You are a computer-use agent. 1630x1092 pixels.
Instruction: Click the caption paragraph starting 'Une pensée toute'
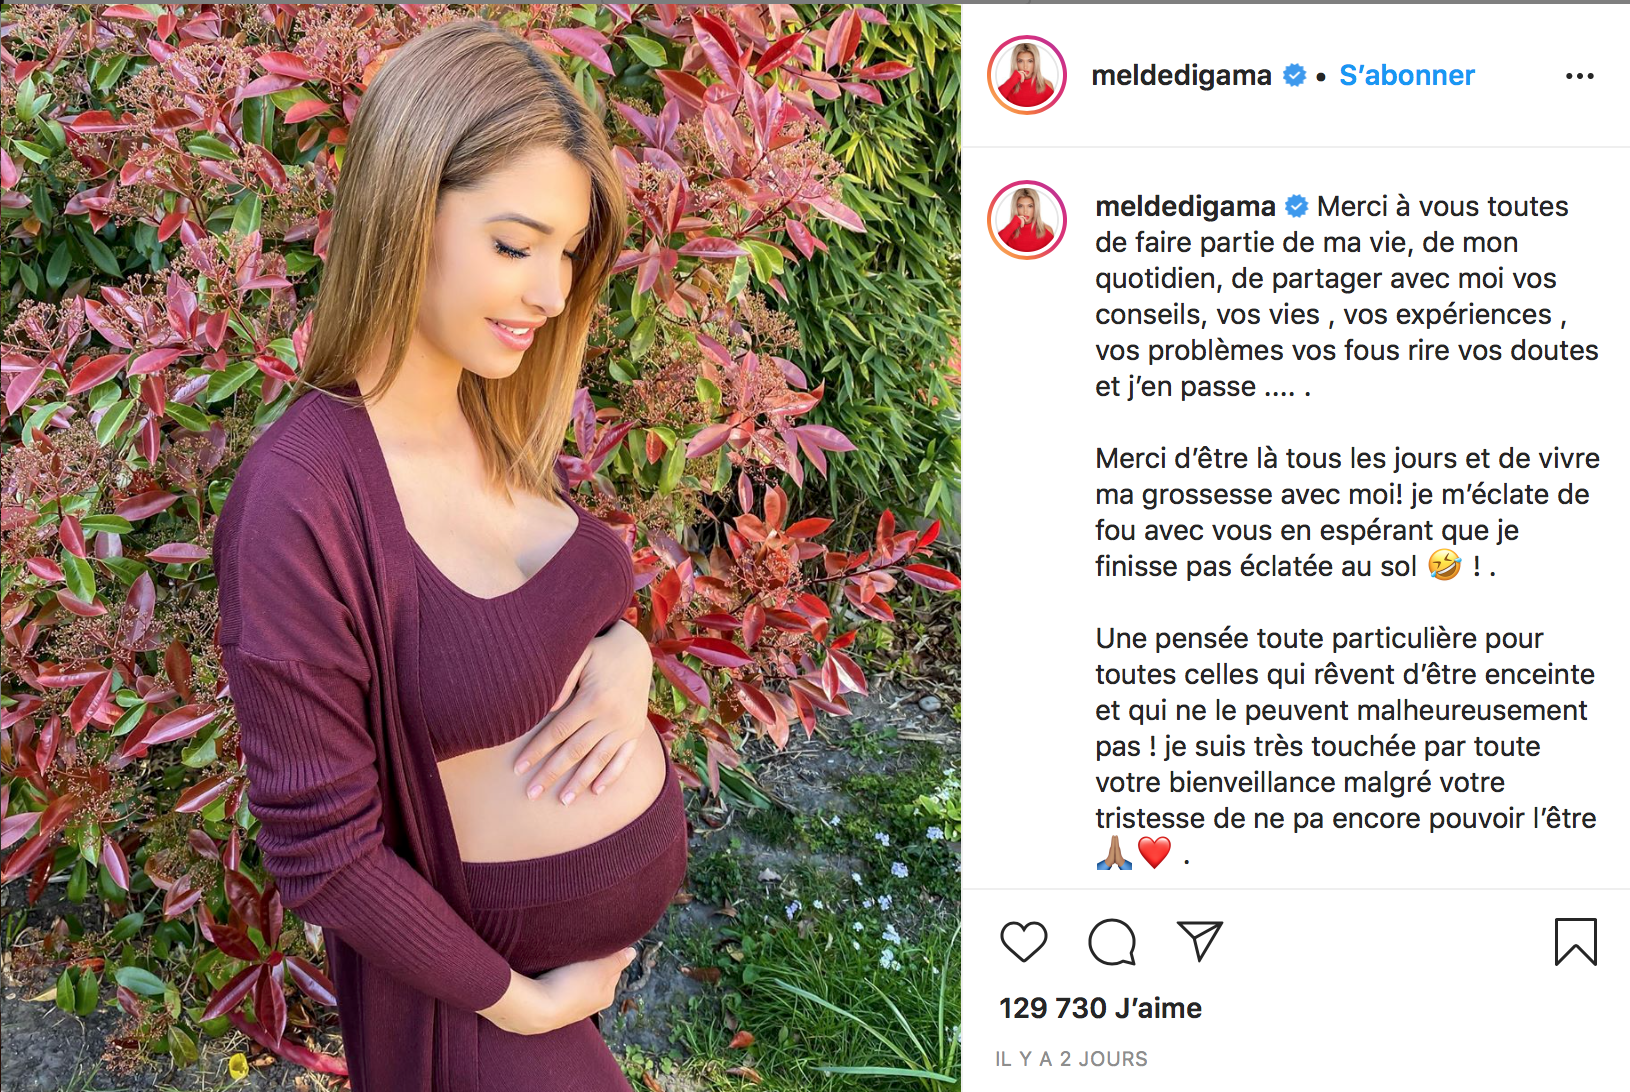[x=1346, y=746]
